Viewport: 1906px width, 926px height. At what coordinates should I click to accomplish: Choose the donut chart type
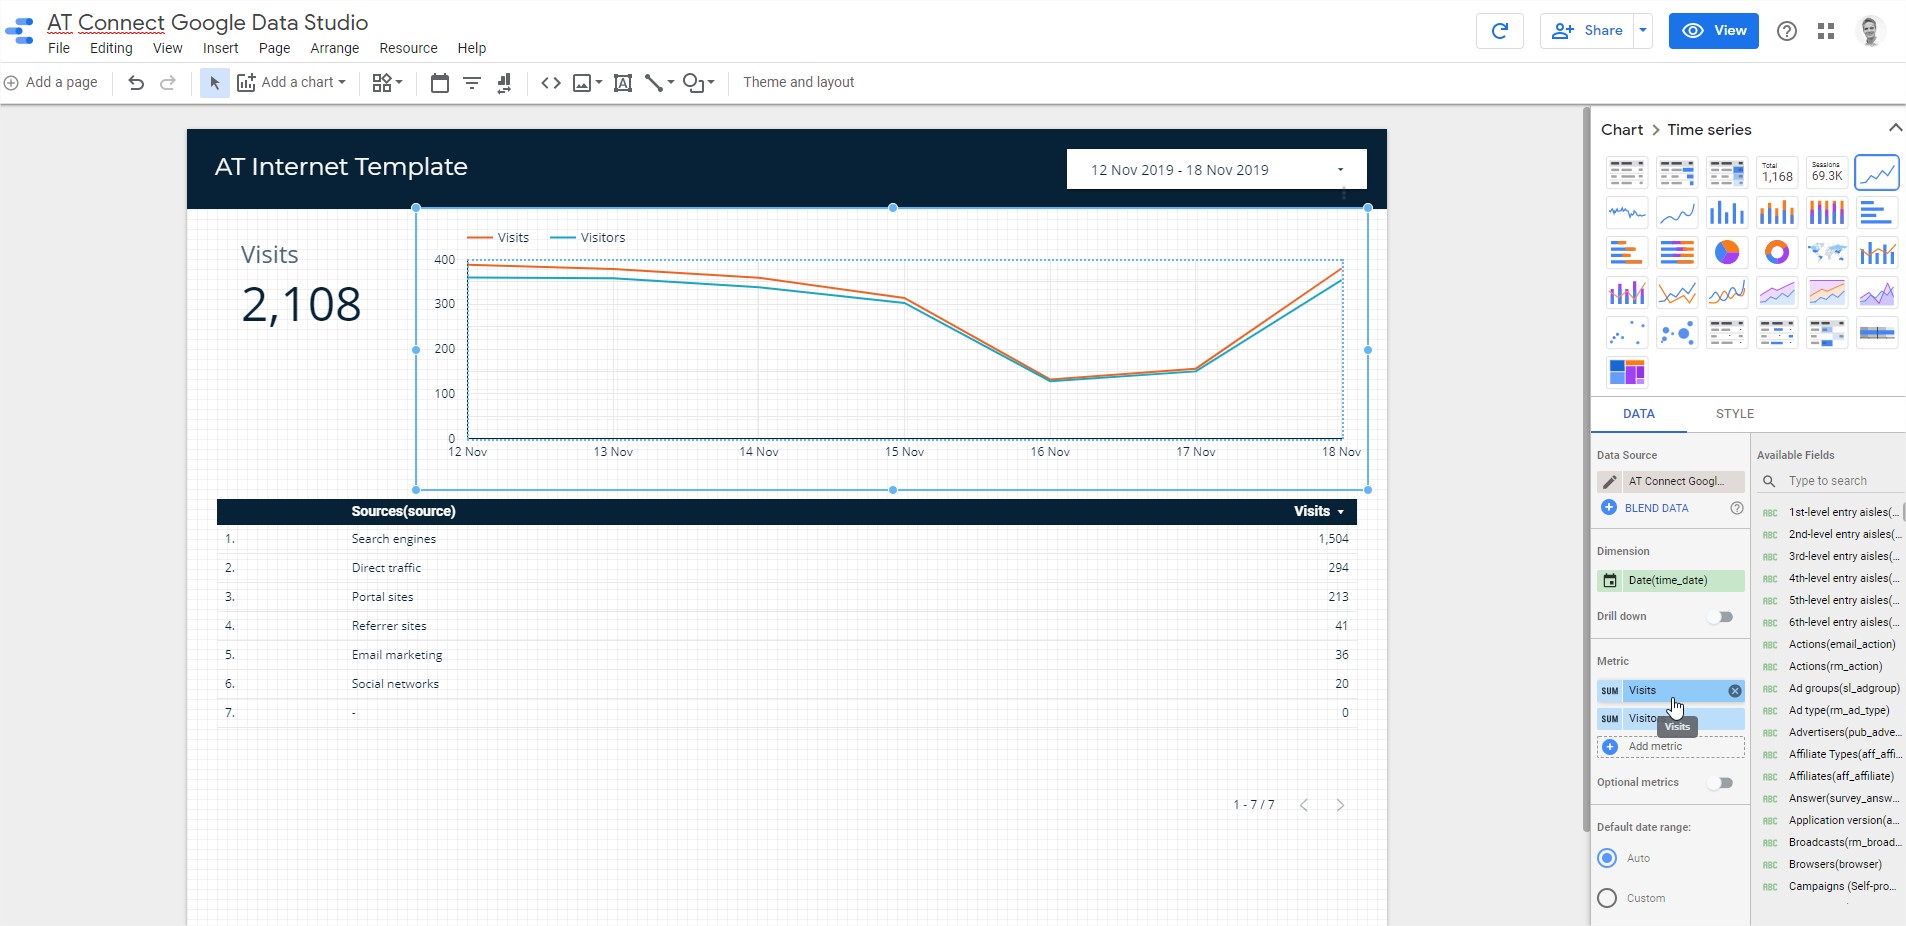pos(1777,252)
